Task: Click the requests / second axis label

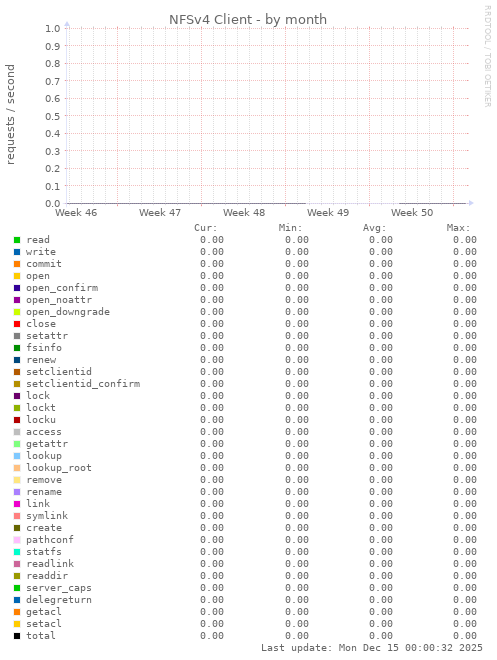Action: click(10, 114)
